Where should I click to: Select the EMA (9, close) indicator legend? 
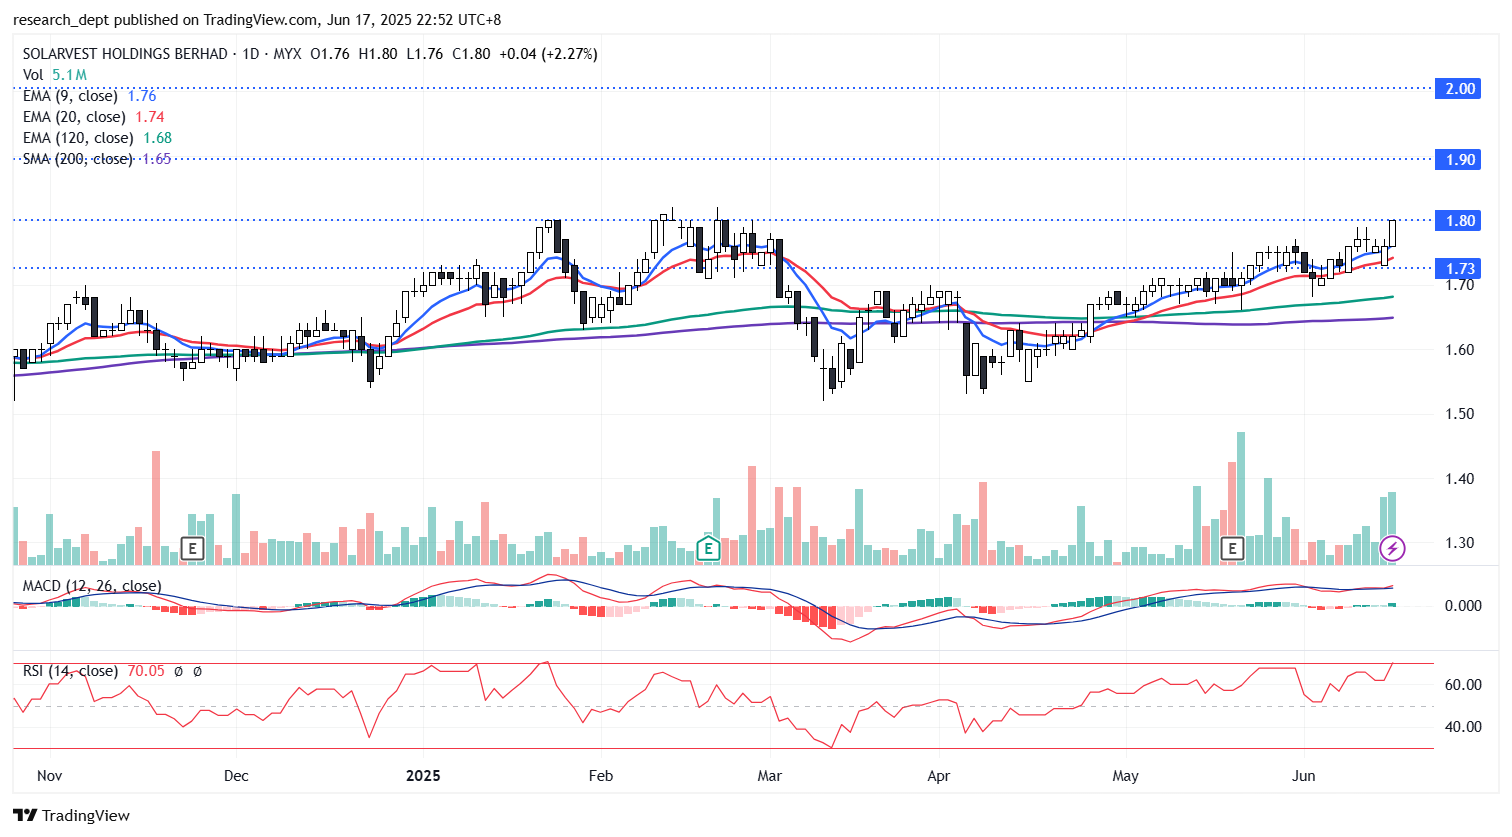pyautogui.click(x=90, y=96)
